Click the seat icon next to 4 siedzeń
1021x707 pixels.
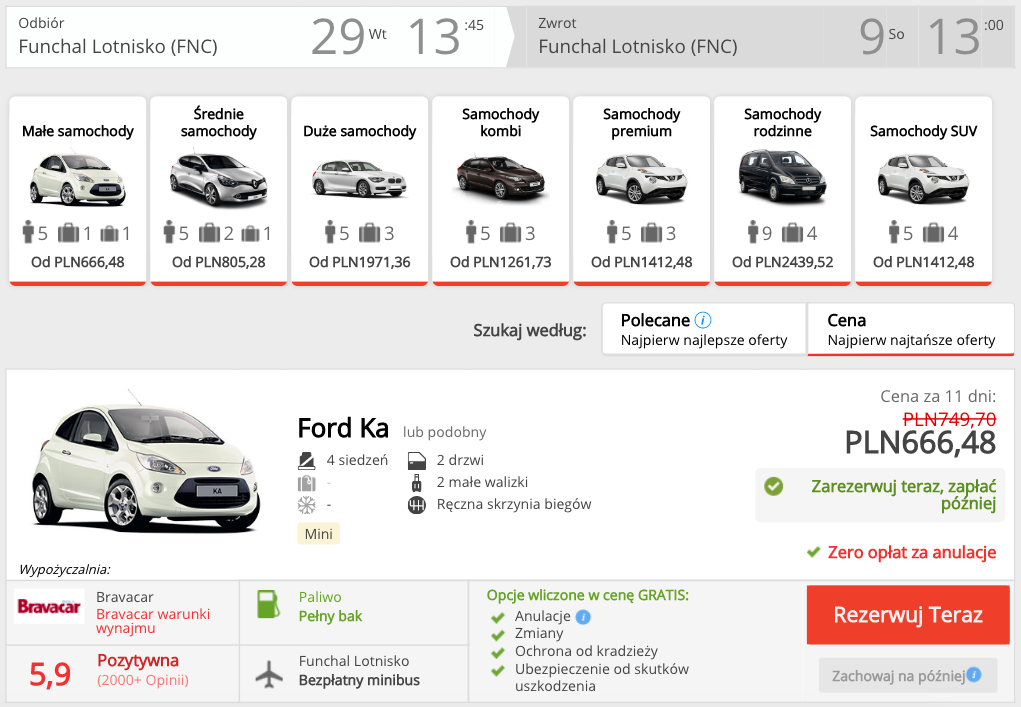(x=307, y=460)
